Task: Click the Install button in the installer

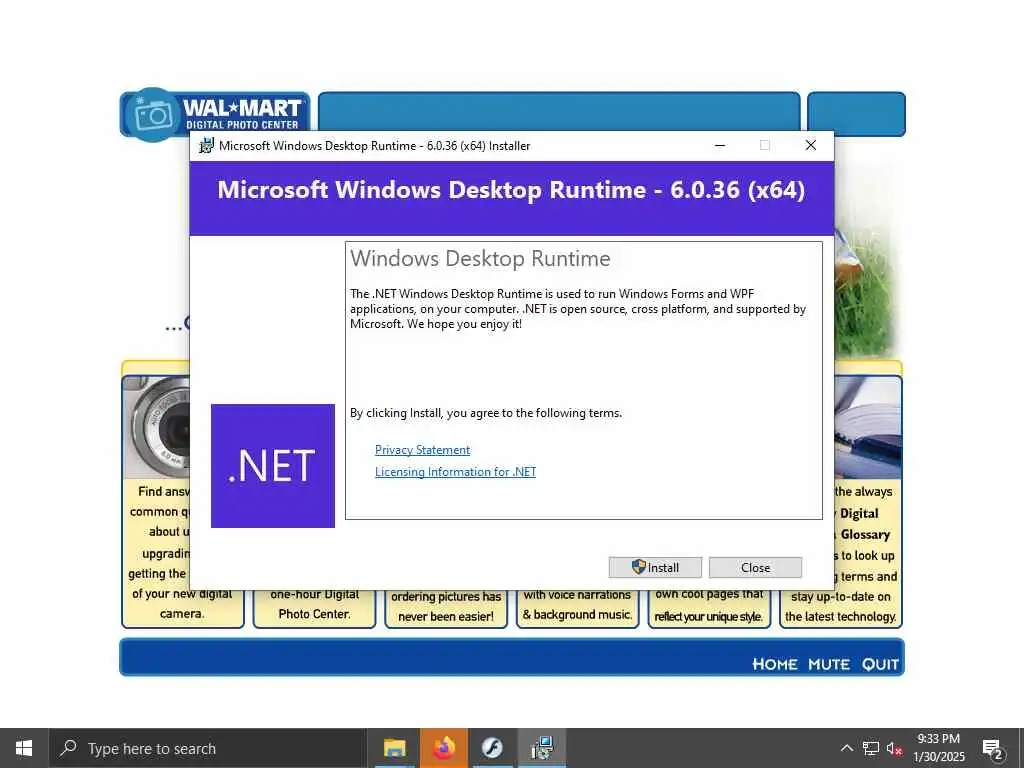Action: pyautogui.click(x=655, y=568)
